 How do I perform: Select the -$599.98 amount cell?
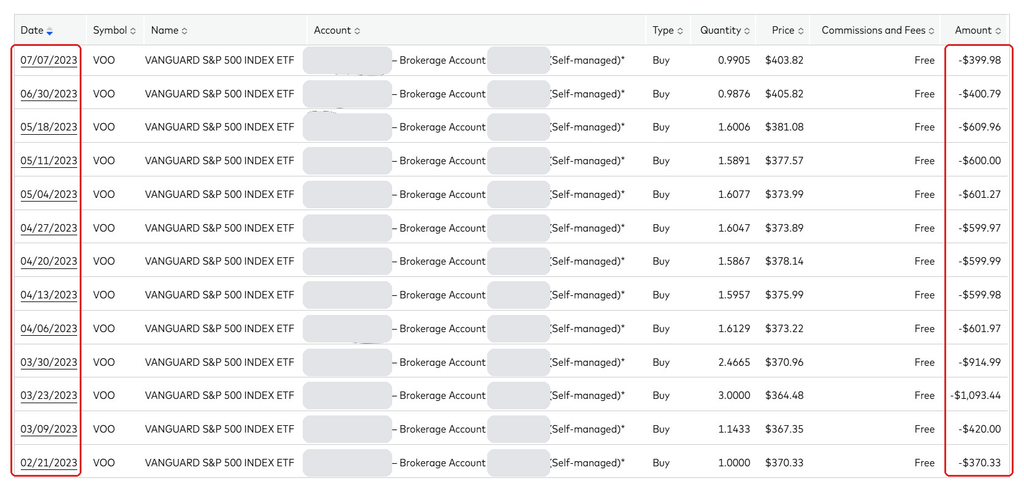(x=980, y=295)
